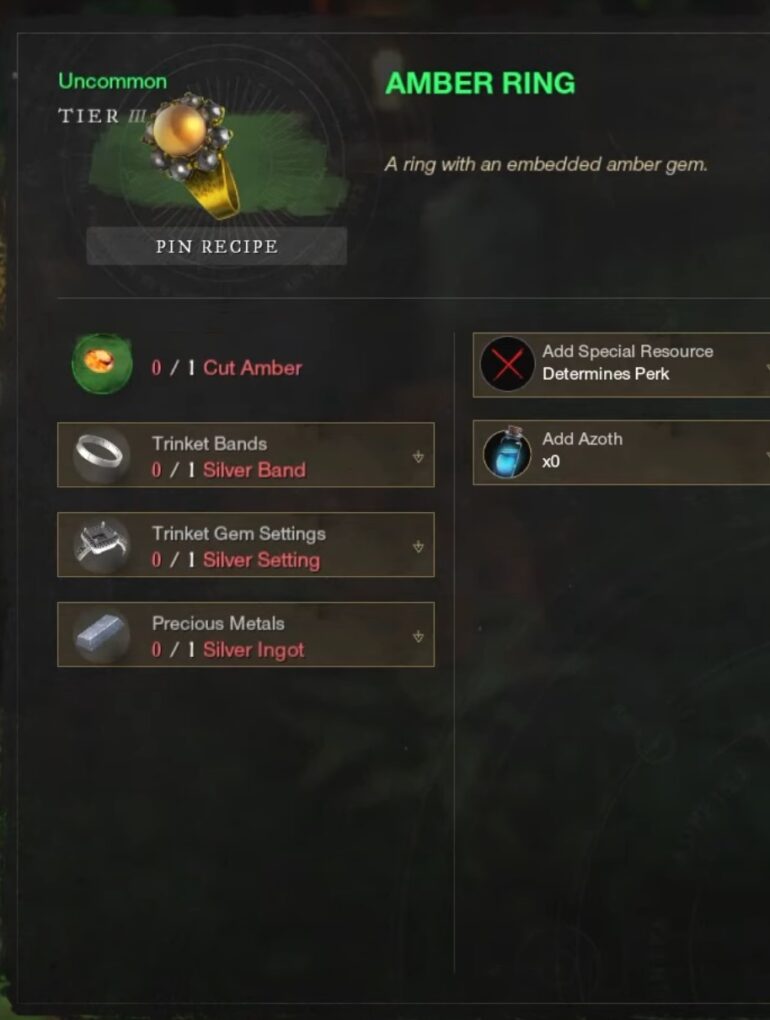Click the Silver Ingot bar icon
This screenshot has width=770, height=1020.
click(100, 635)
